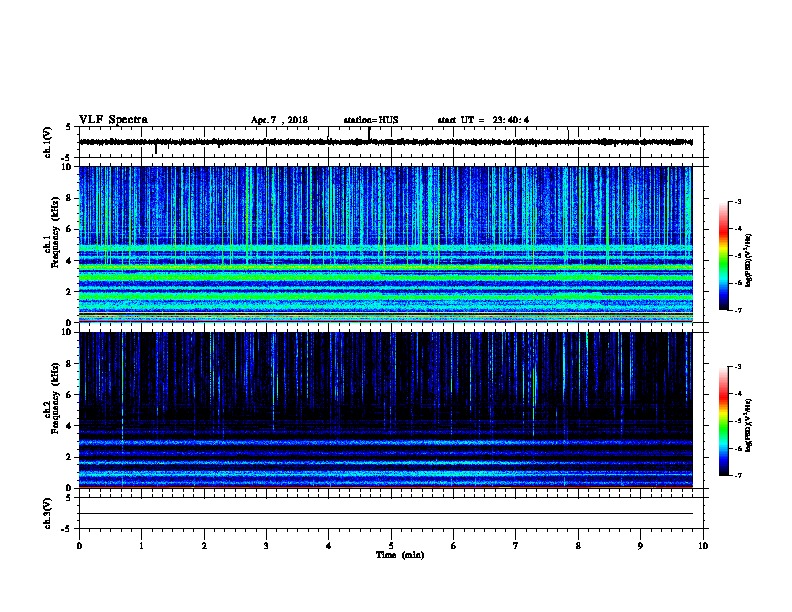Click the "6" tick on the time axis
The image size is (792, 612).
453,546
